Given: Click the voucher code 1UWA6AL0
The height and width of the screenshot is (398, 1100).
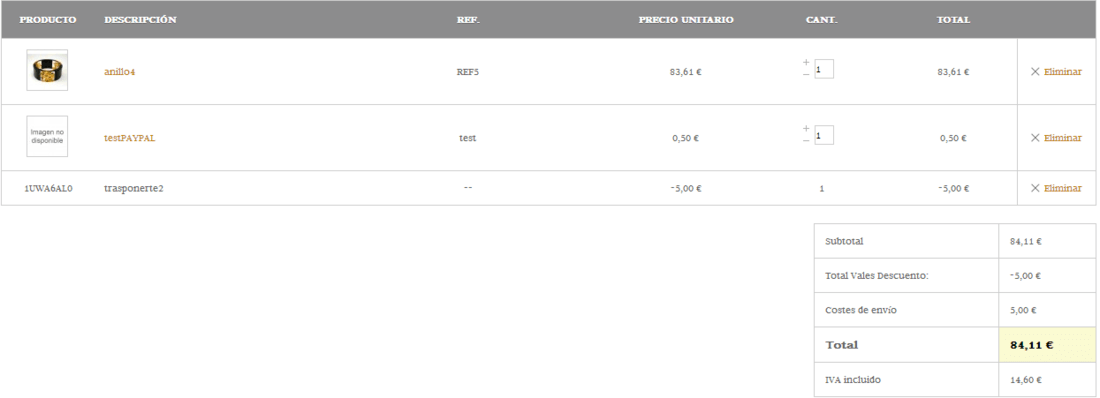Looking at the screenshot, I should [x=48, y=188].
